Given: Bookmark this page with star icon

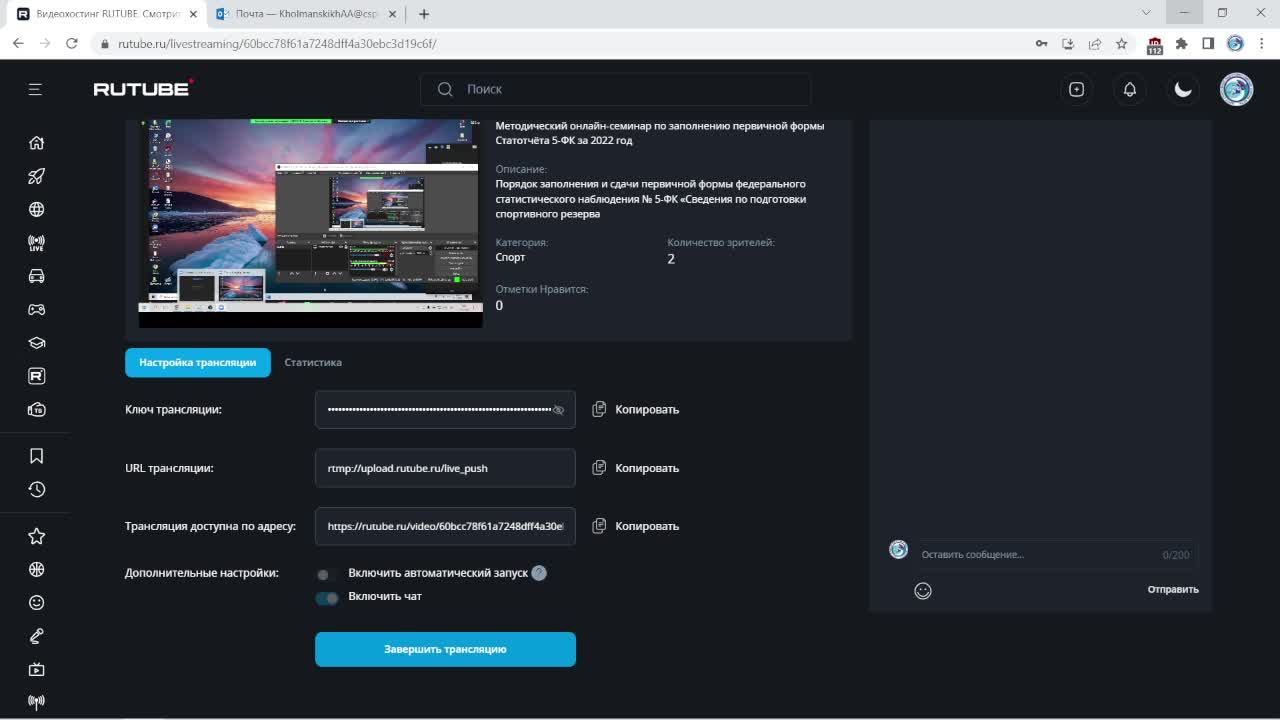Looking at the screenshot, I should point(1122,44).
